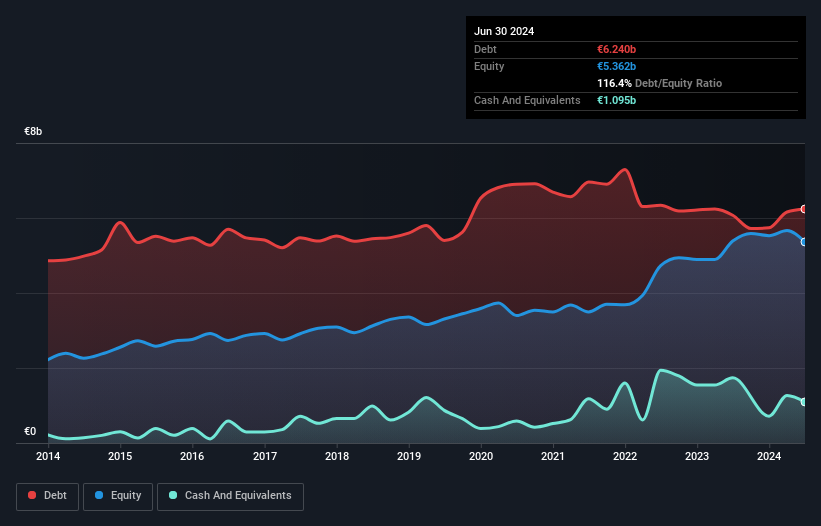Click the €6.240b debt value
This screenshot has height=526, width=821.
tap(616, 49)
